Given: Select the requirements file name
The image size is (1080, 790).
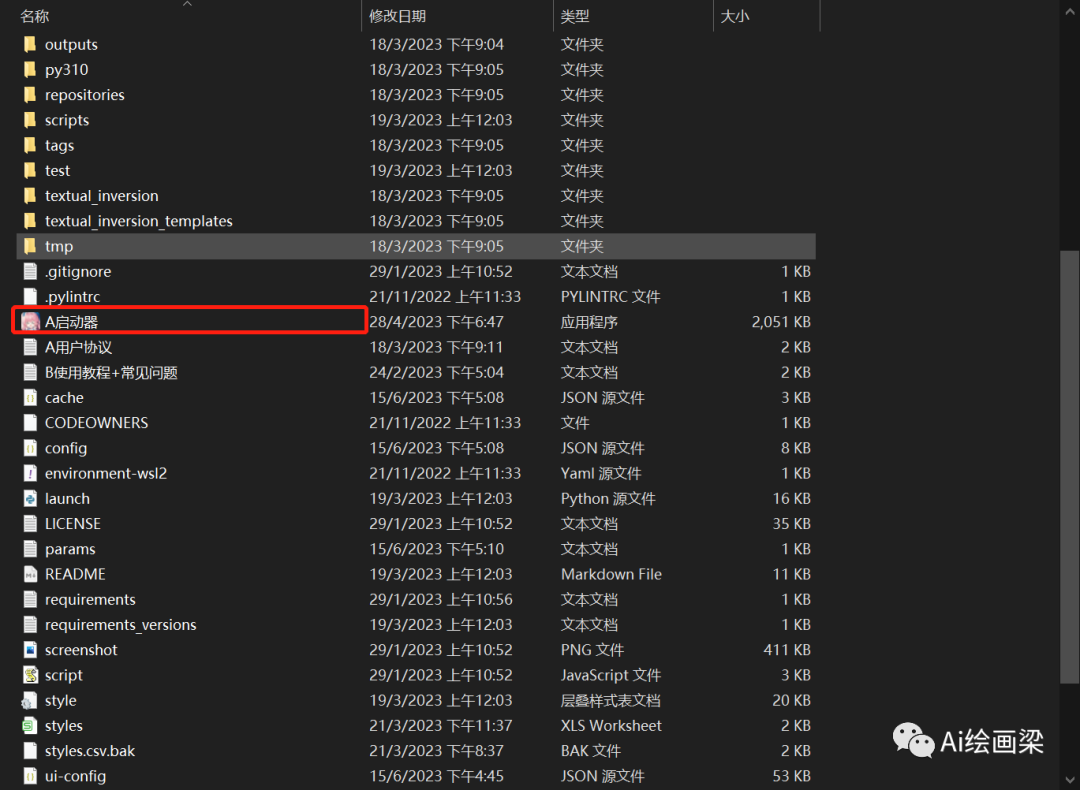Looking at the screenshot, I should click(x=90, y=600).
